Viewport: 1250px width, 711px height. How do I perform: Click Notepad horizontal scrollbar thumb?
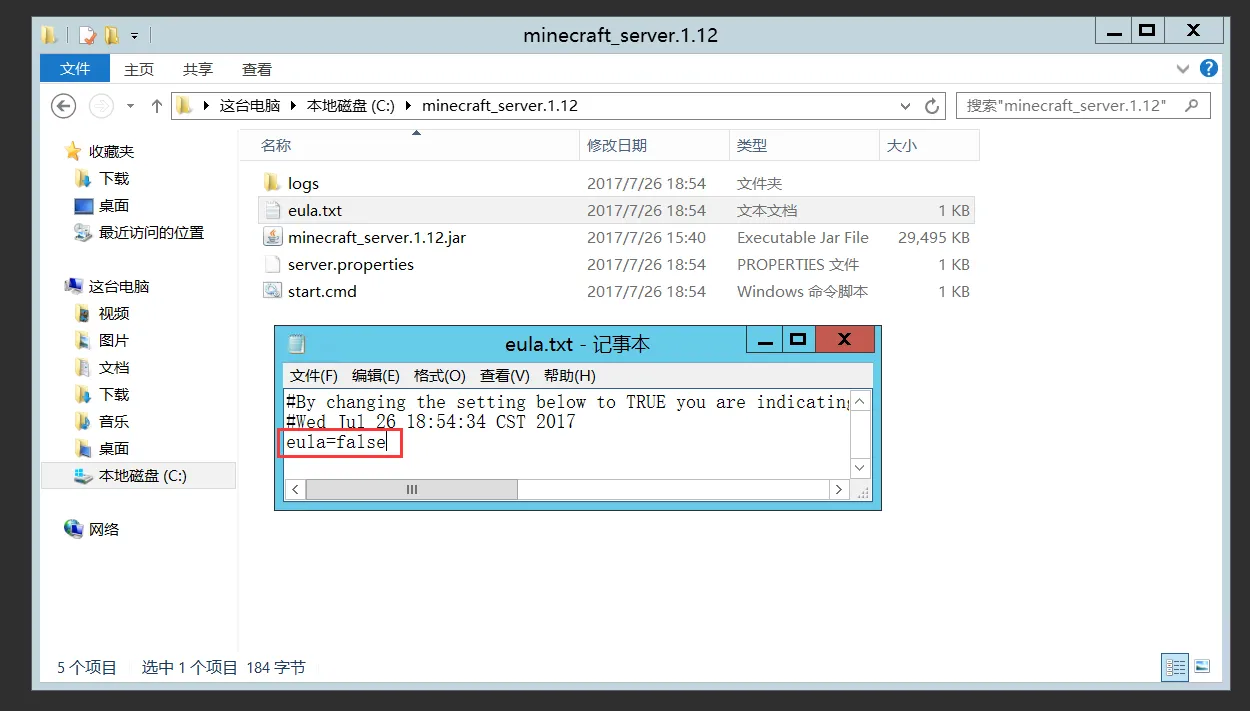(x=411, y=490)
